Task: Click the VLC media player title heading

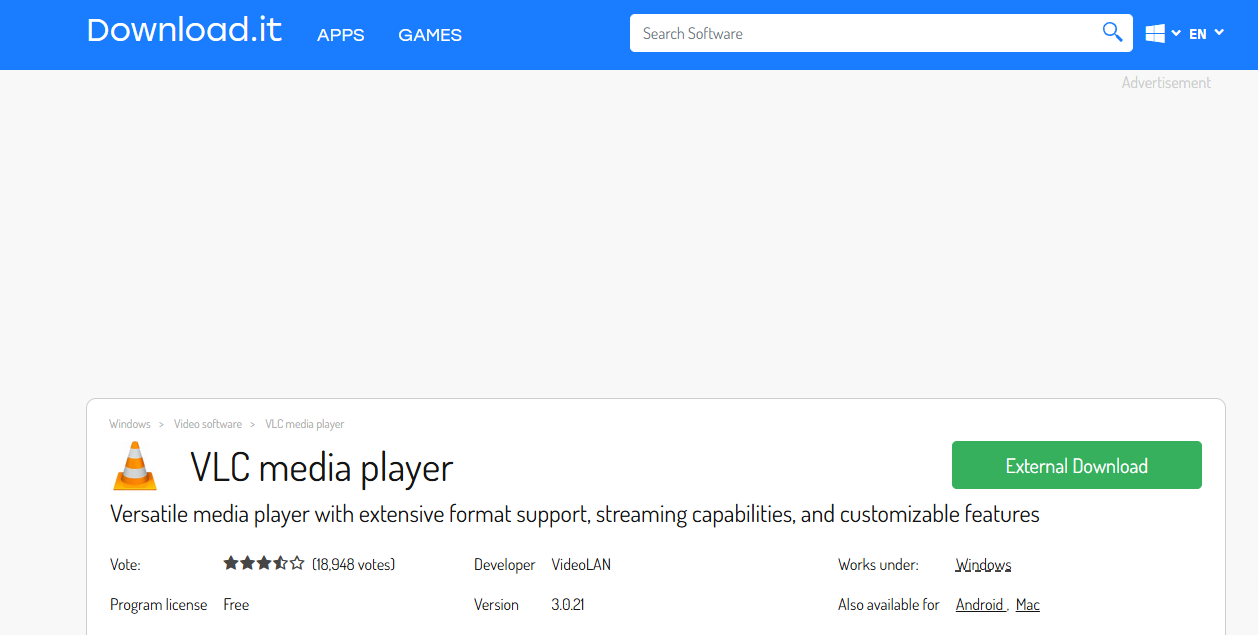Action: click(x=322, y=467)
